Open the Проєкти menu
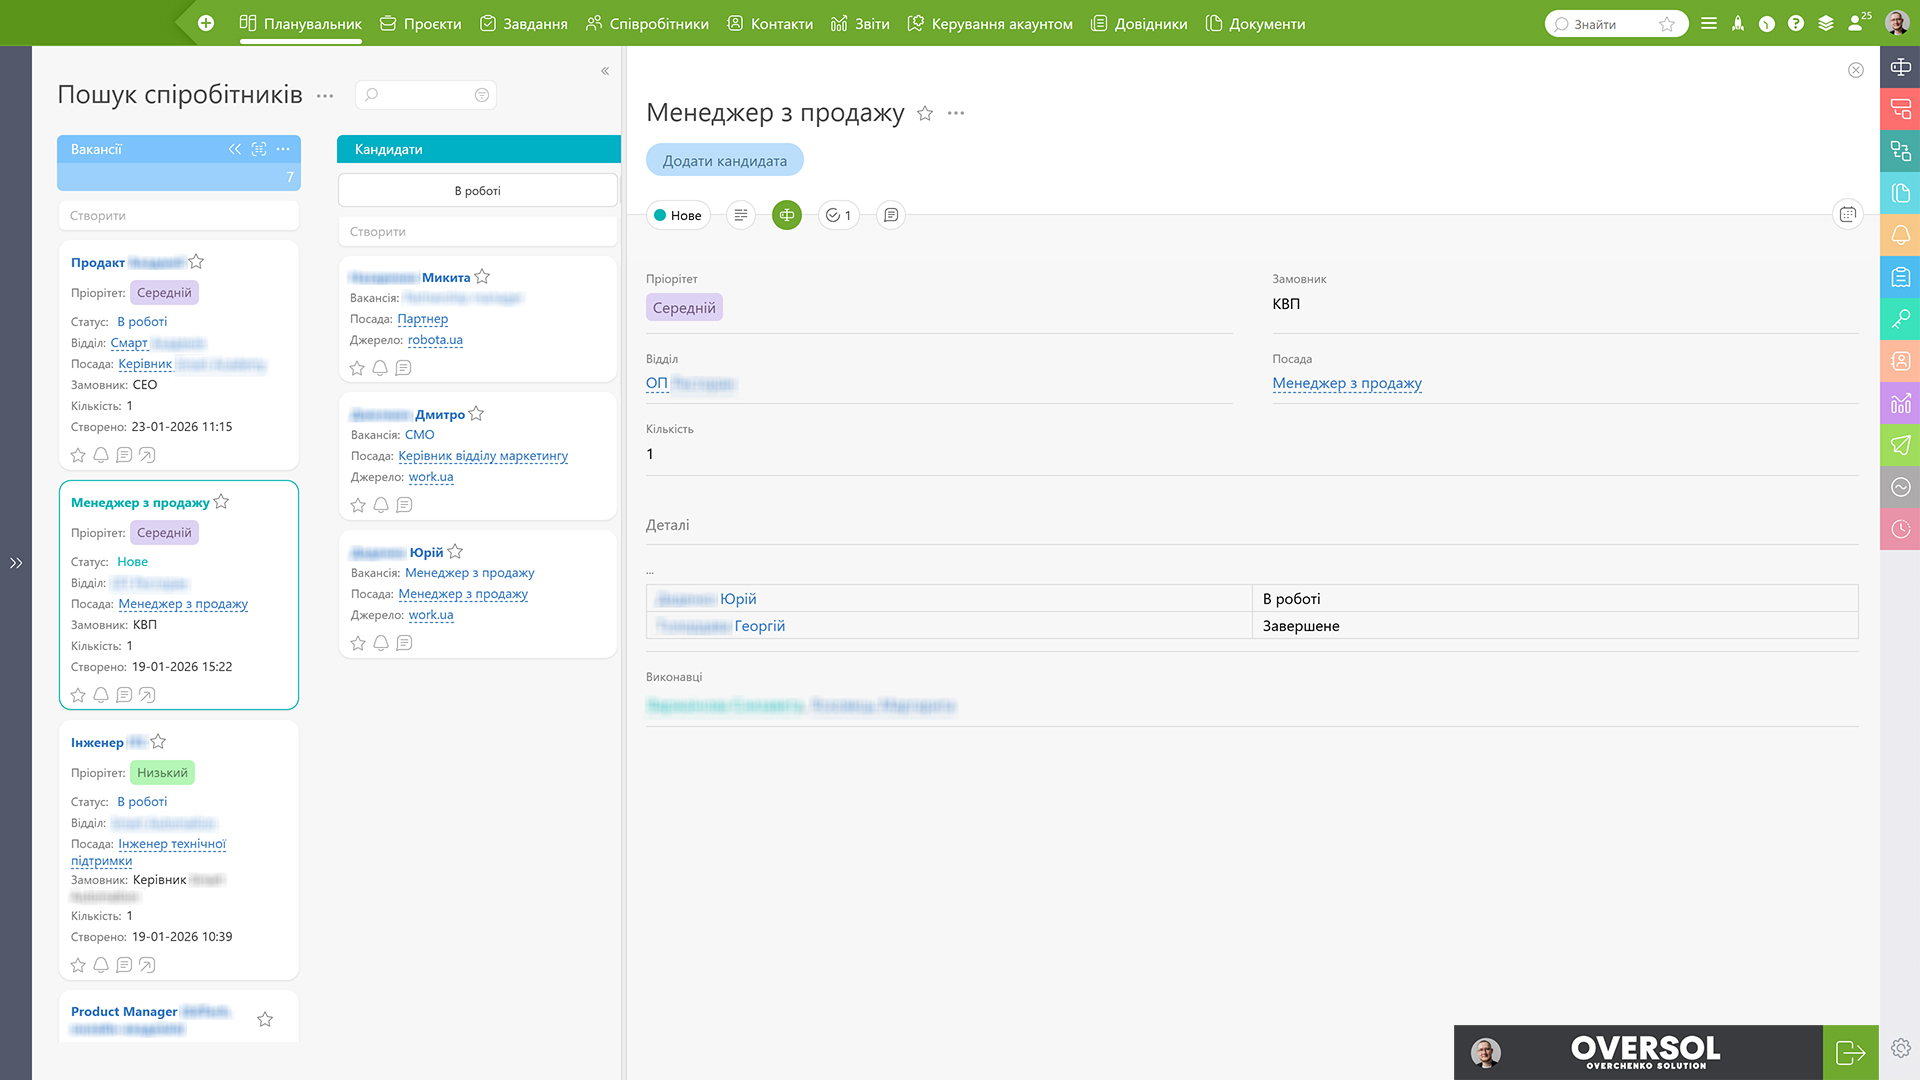The height and width of the screenshot is (1080, 1920). tap(421, 24)
